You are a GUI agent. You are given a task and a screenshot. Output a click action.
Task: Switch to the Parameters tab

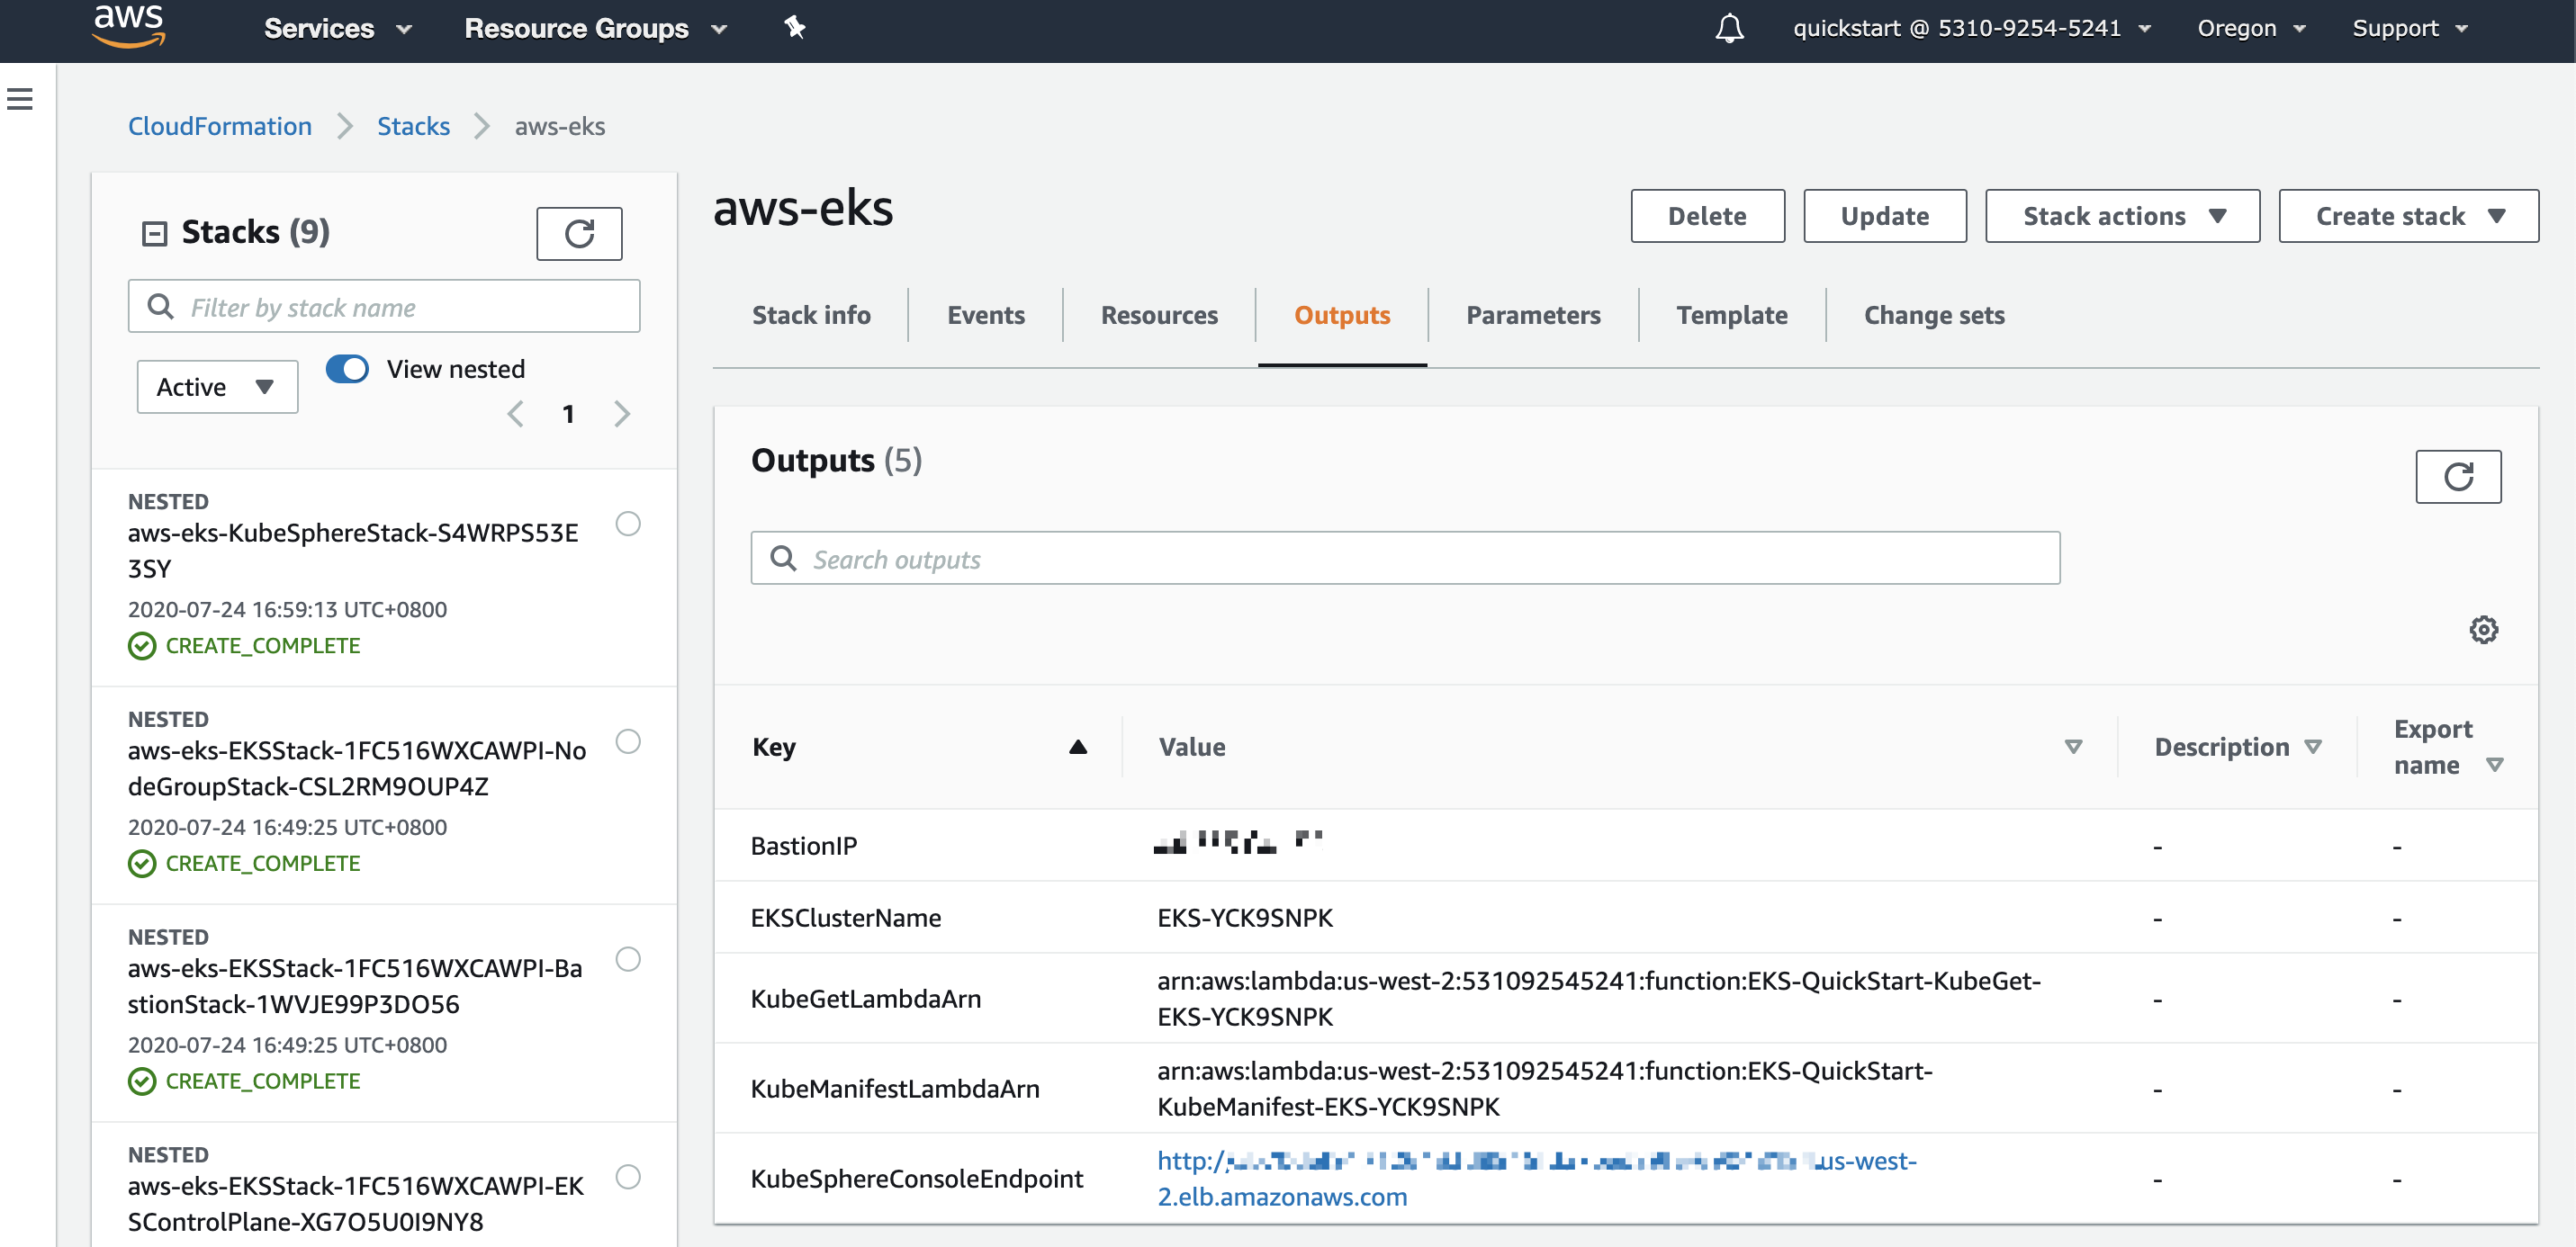[1533, 316]
